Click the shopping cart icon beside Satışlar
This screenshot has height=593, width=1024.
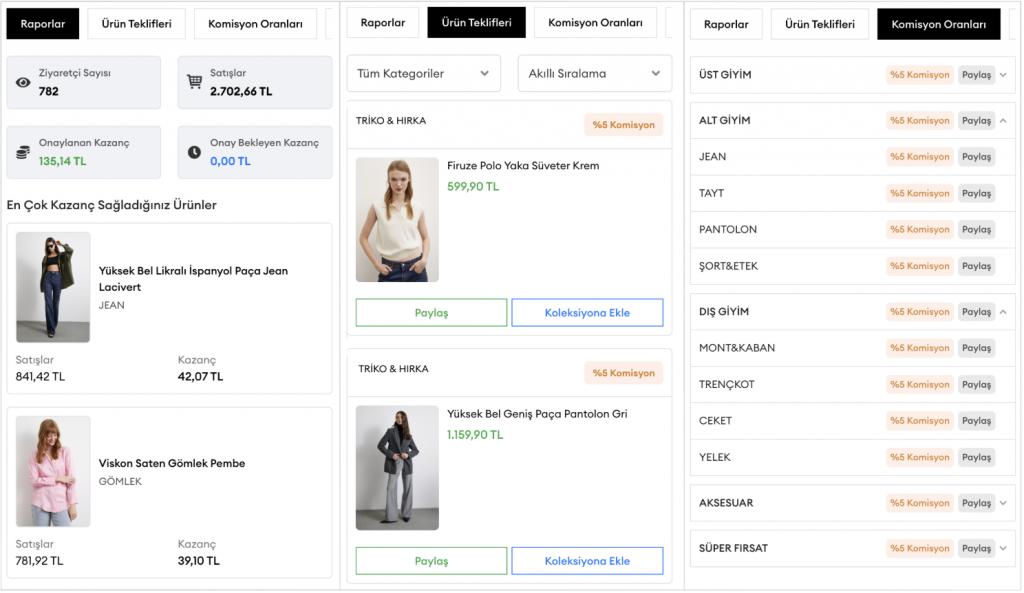tap(194, 83)
